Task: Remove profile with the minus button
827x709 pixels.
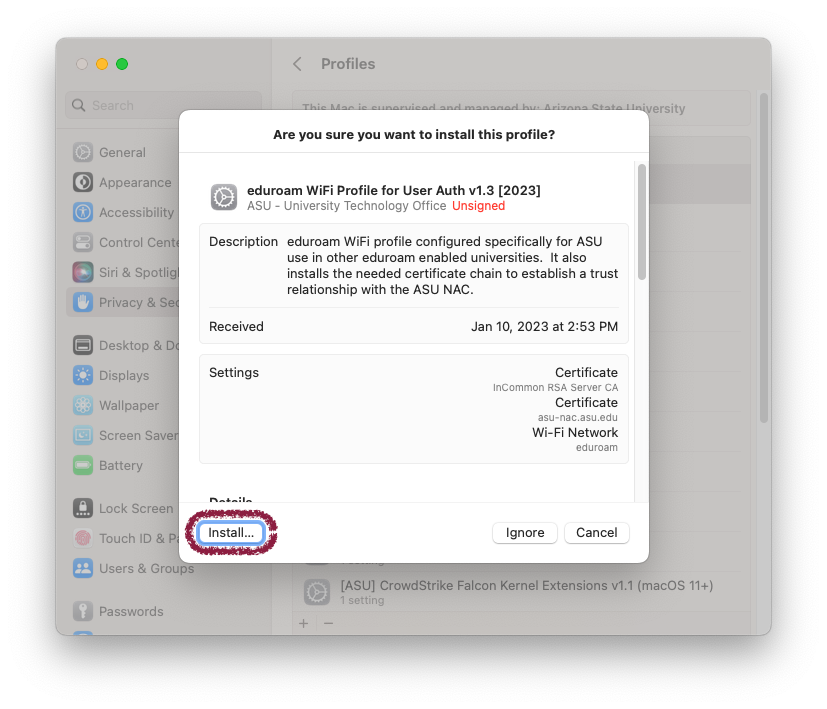Action: [x=328, y=623]
